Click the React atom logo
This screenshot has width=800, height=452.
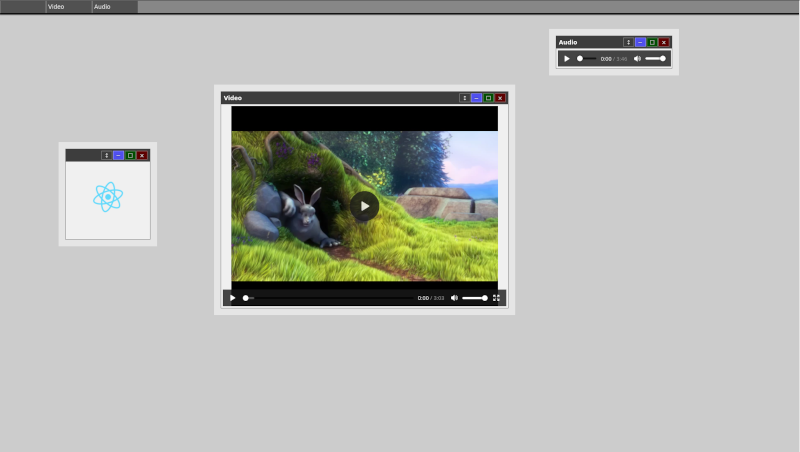click(108, 197)
